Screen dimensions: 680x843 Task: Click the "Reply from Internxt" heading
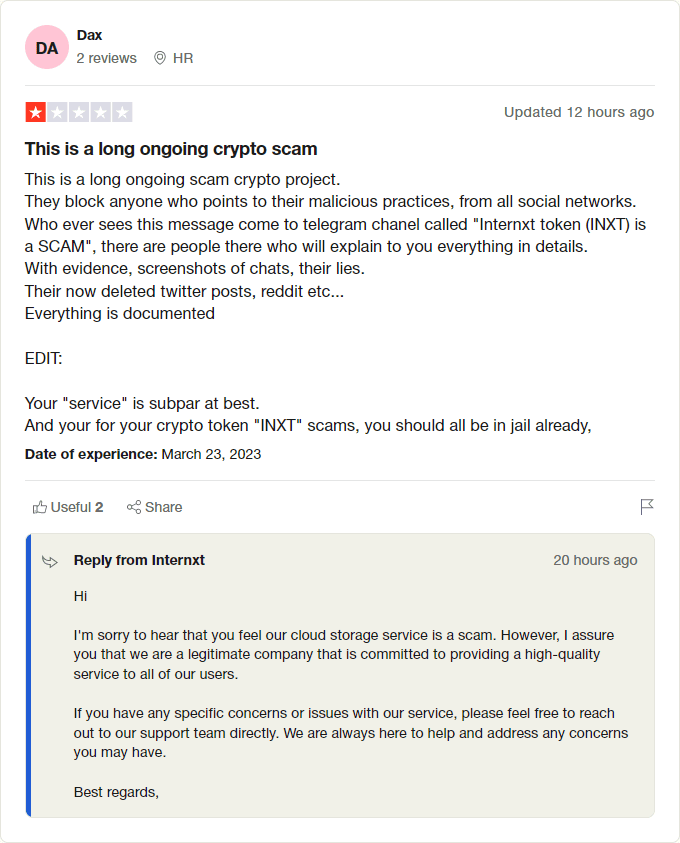139,560
